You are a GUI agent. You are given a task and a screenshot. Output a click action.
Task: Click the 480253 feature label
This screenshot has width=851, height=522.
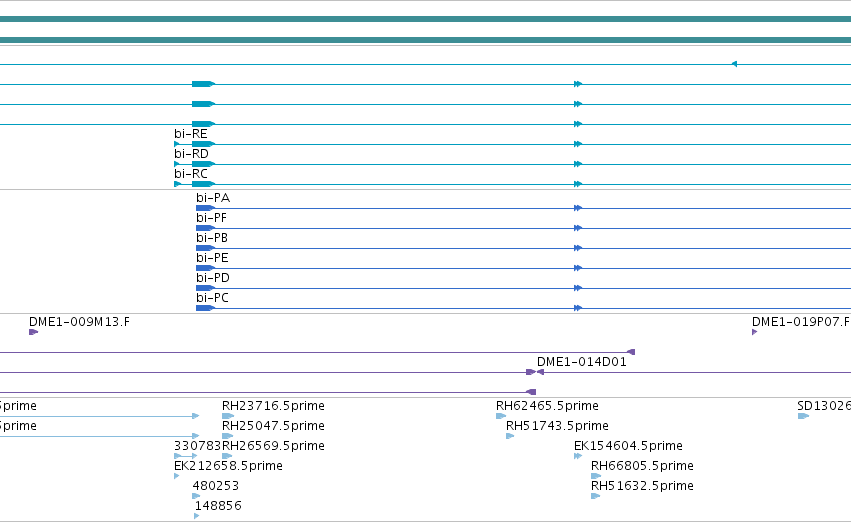(x=215, y=486)
